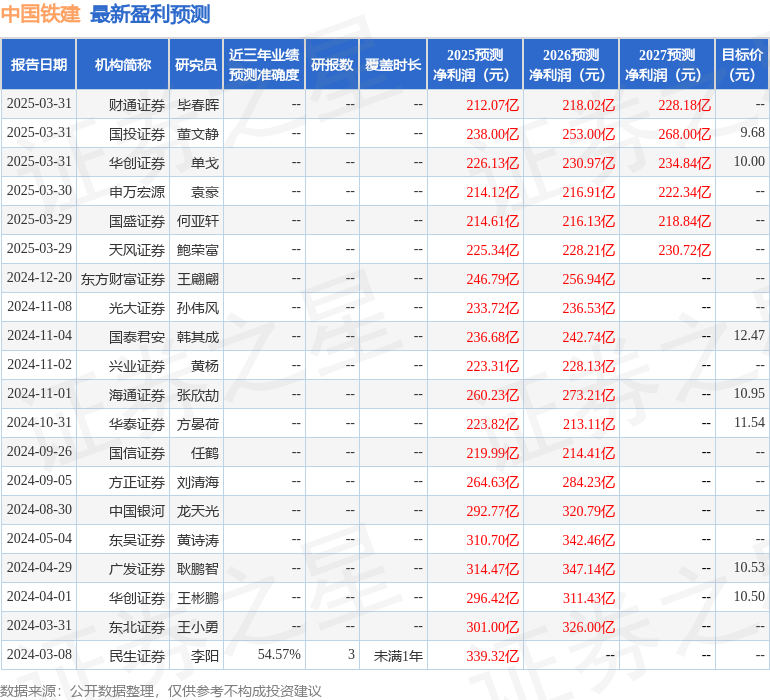Click the 218.84亿 profit forecast

click(x=685, y=221)
